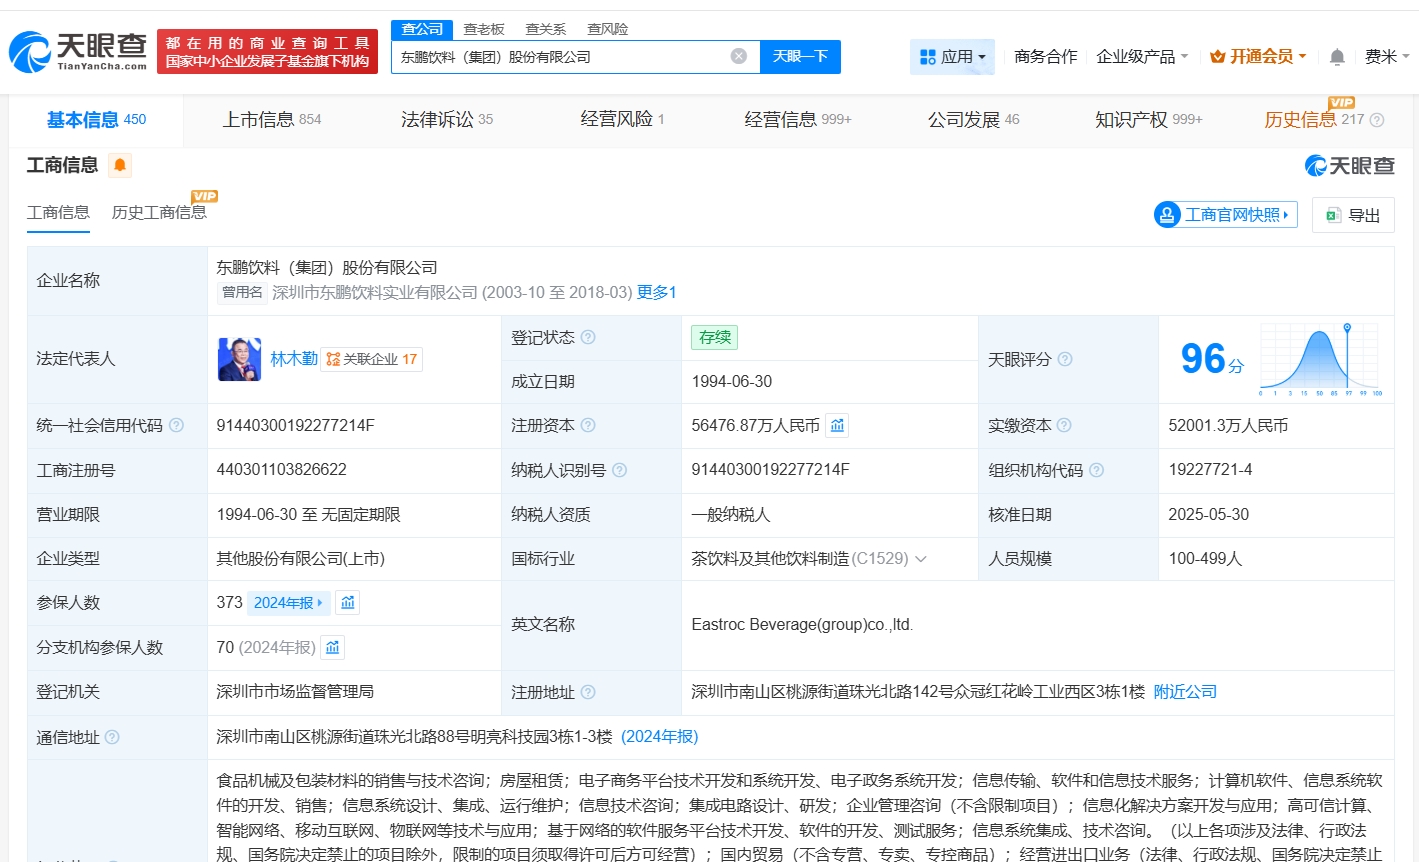This screenshot has width=1419, height=862.
Task: Click the help icon beside 登记状态
Action: click(588, 337)
